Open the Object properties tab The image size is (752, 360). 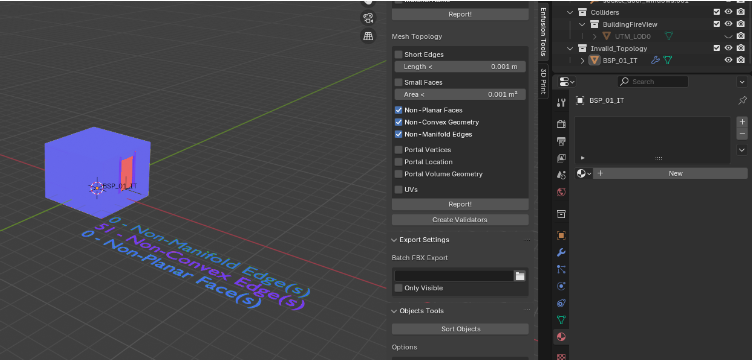tap(561, 235)
